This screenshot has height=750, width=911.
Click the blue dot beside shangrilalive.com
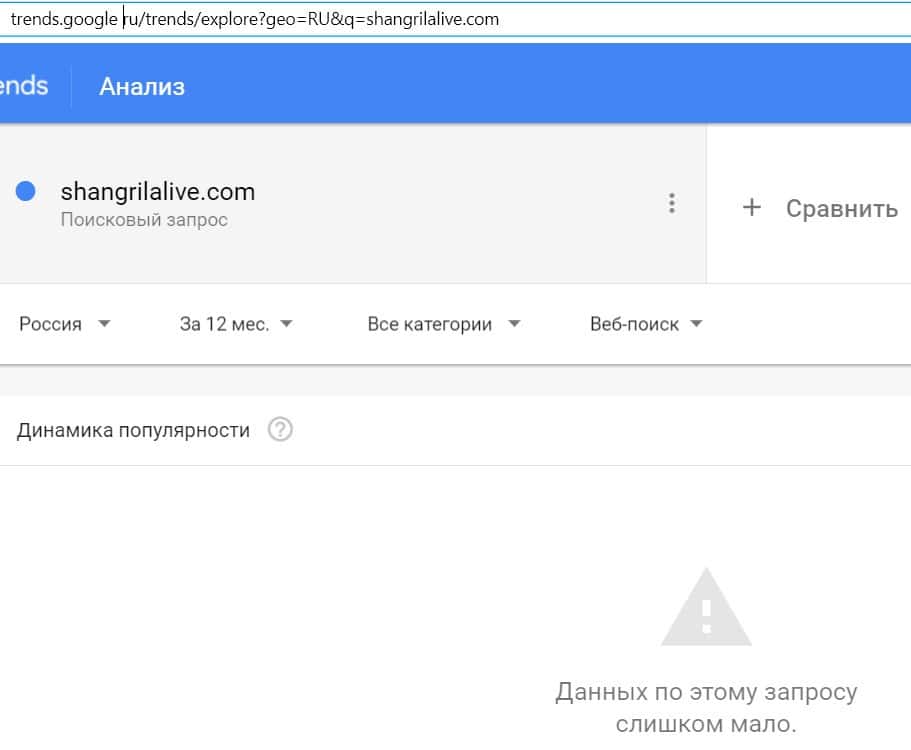27,192
